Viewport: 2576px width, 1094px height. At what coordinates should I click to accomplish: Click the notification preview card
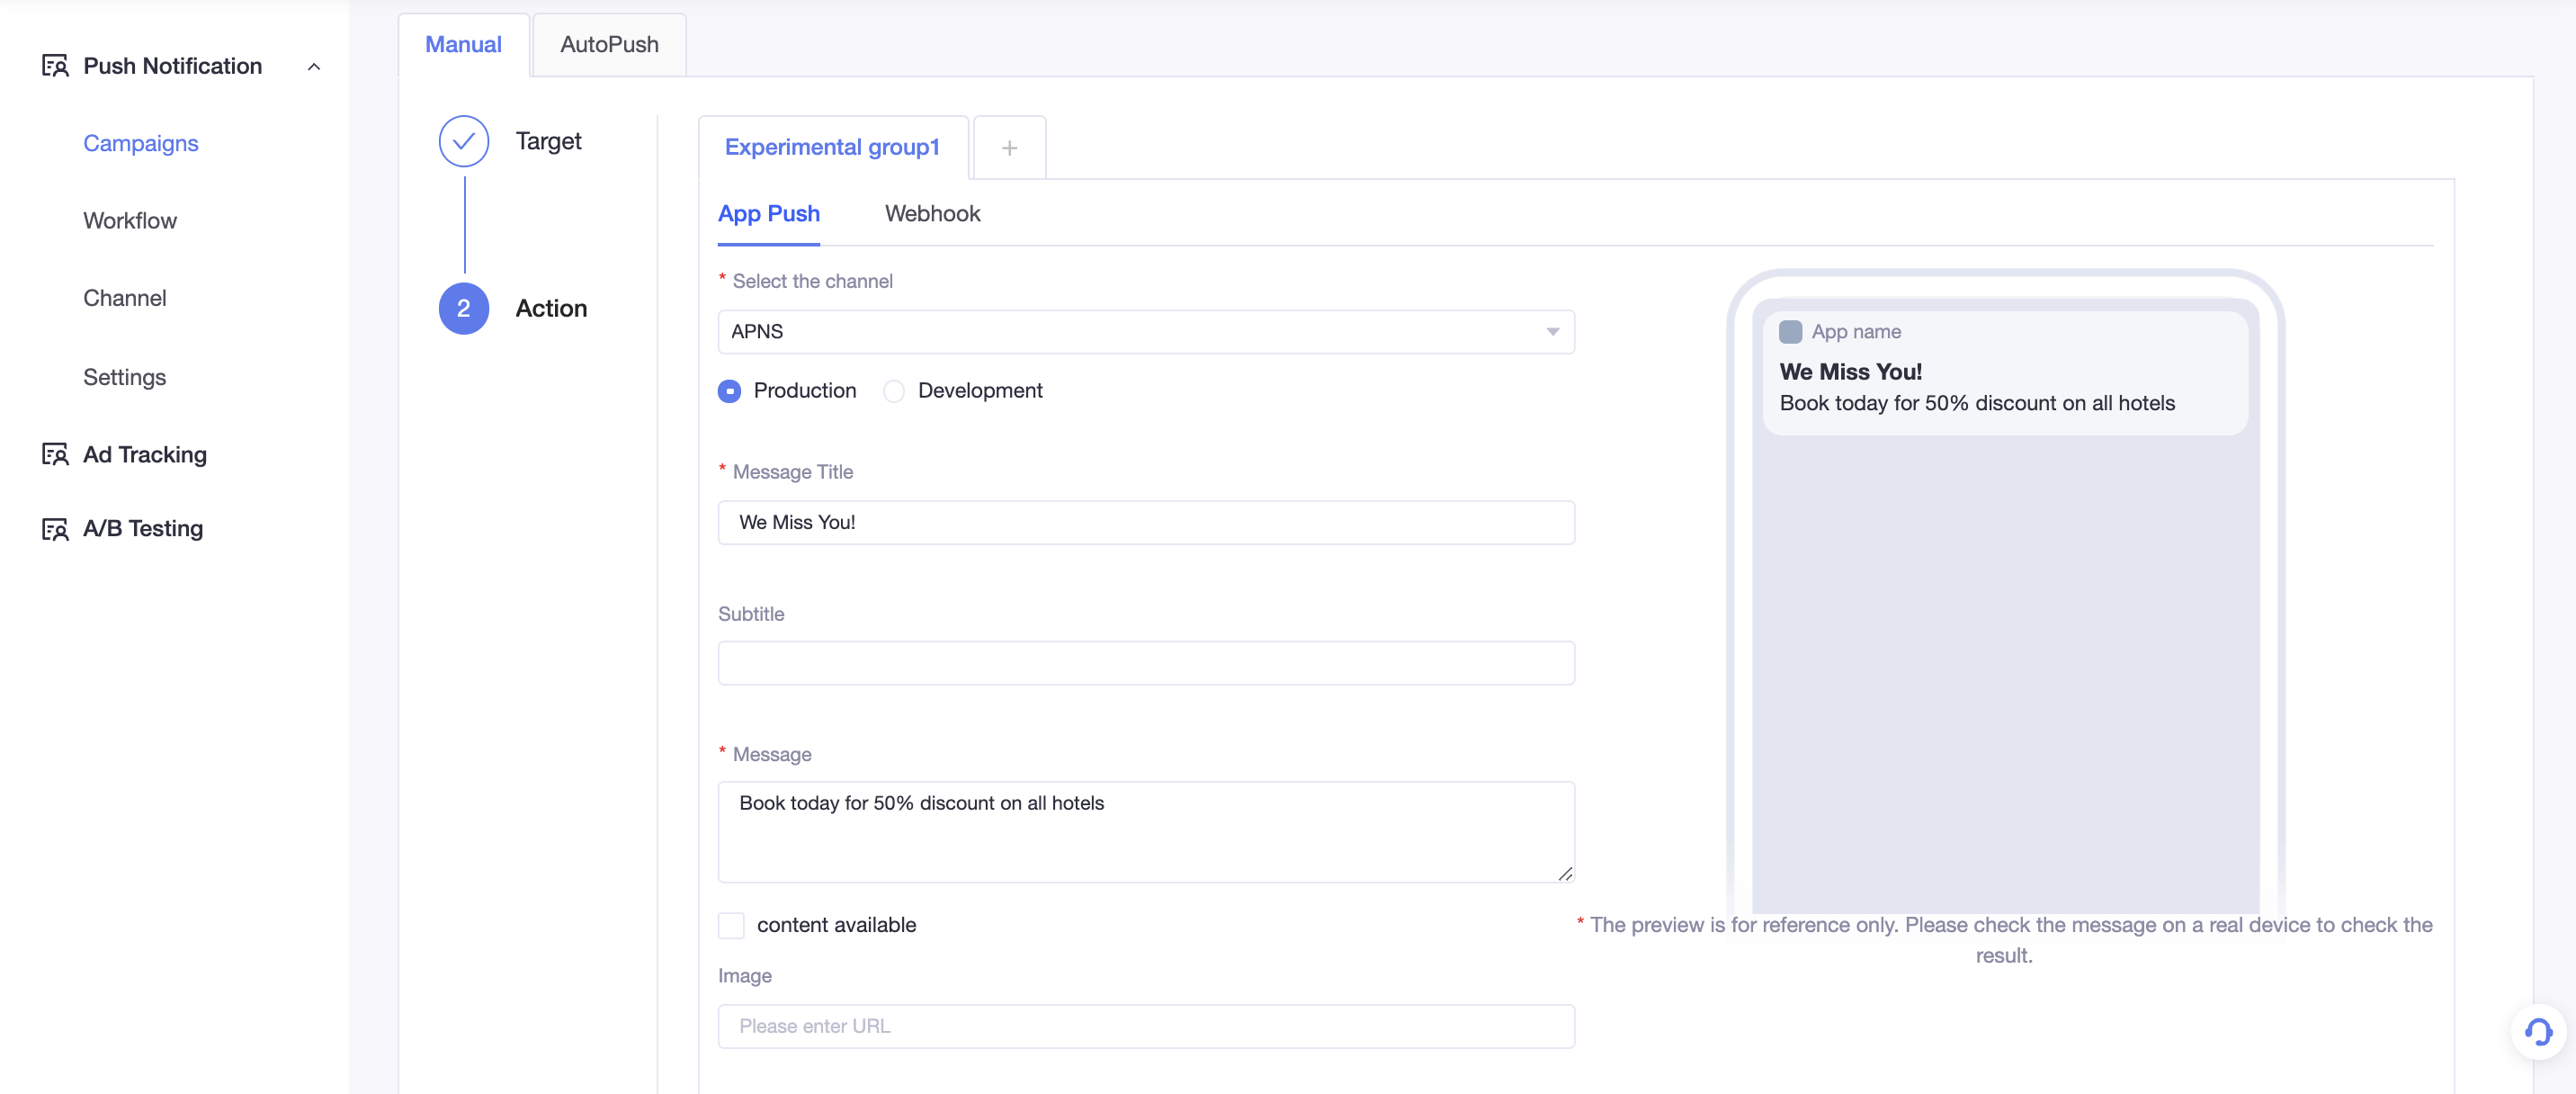2005,372
